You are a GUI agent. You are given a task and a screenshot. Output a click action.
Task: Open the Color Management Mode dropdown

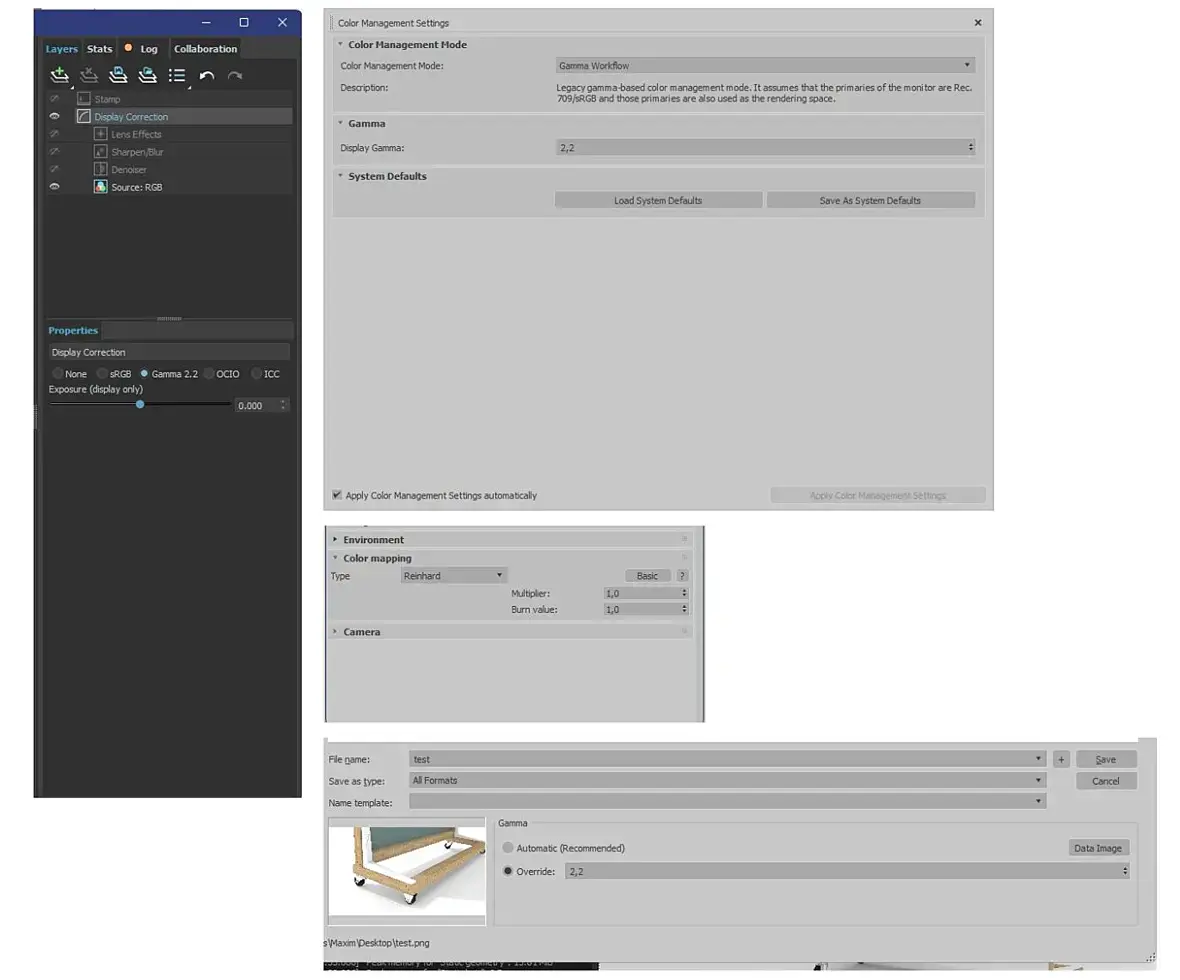(765, 65)
